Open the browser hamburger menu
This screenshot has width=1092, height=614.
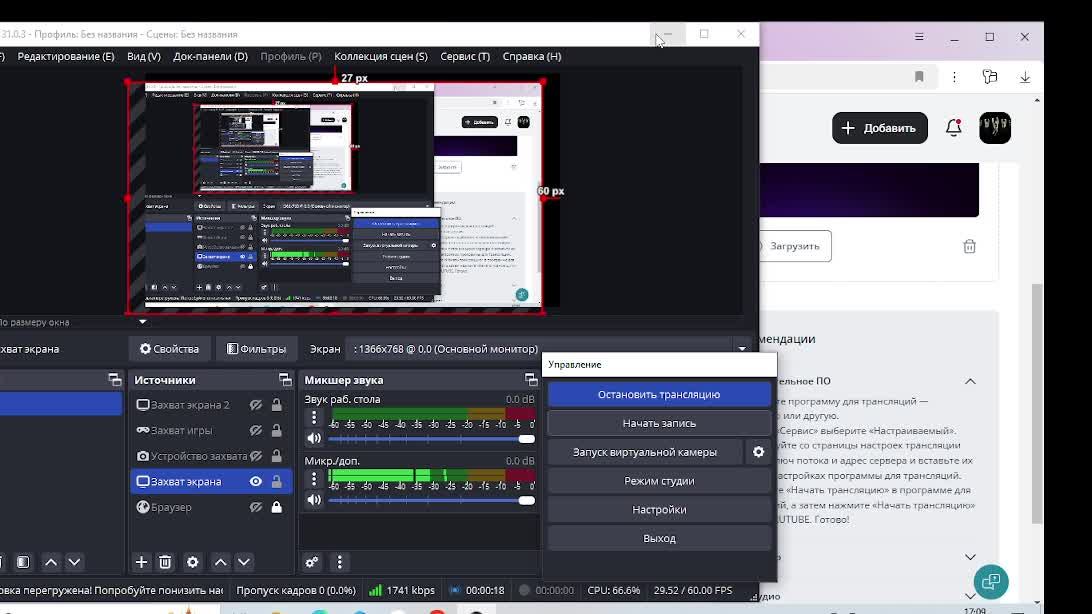tap(919, 37)
